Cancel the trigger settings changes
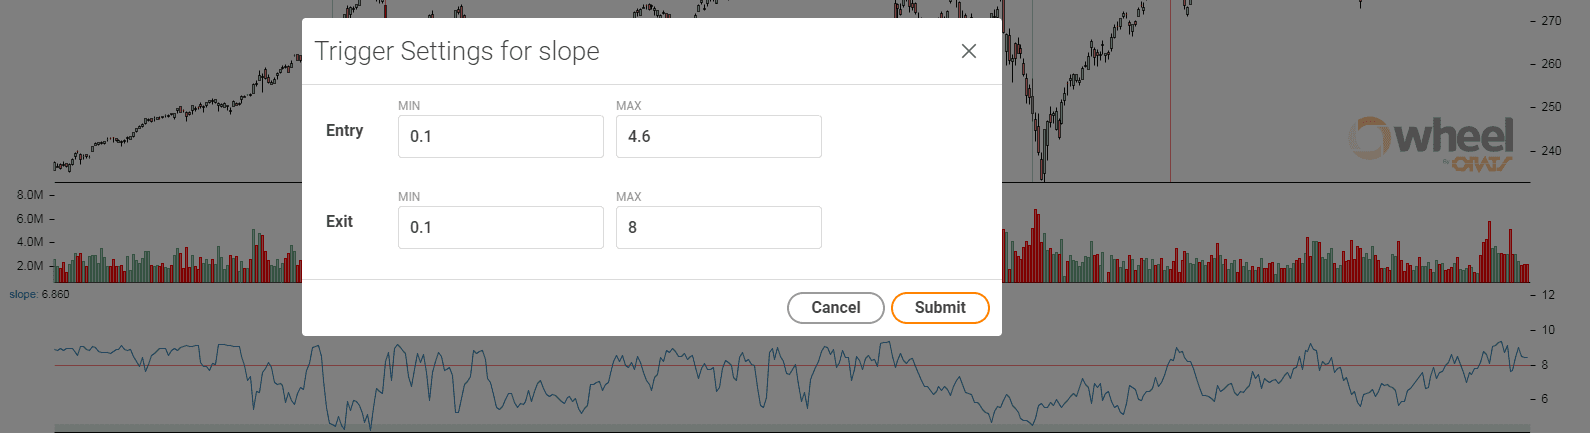This screenshot has height=433, width=1590. 836,308
